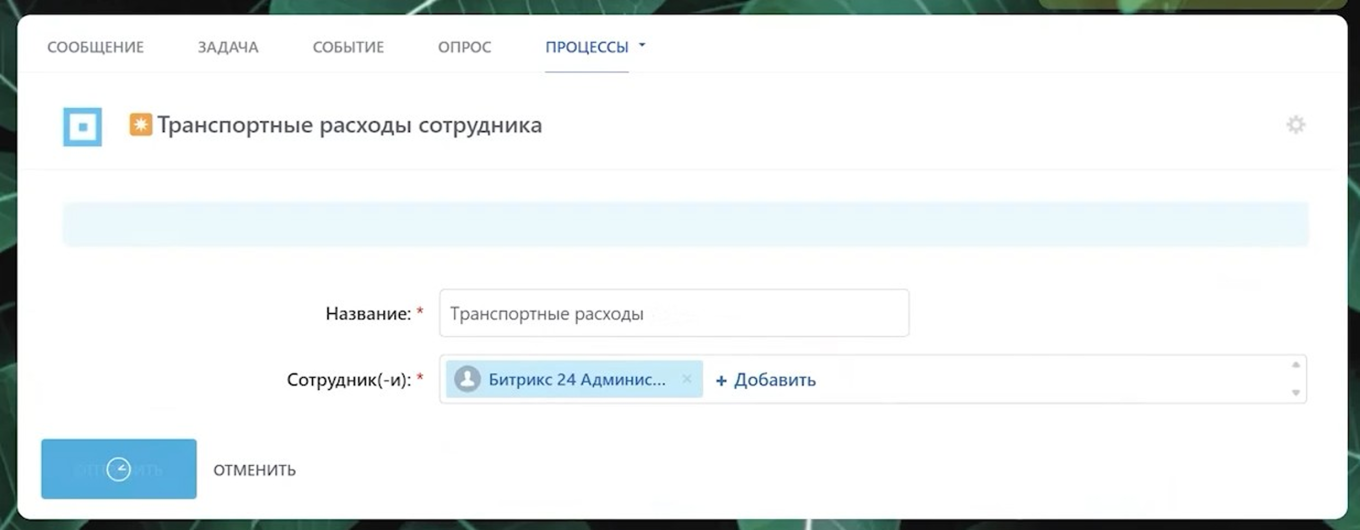Click the loading spinner on the submit button
1360x530 pixels.
click(119, 469)
